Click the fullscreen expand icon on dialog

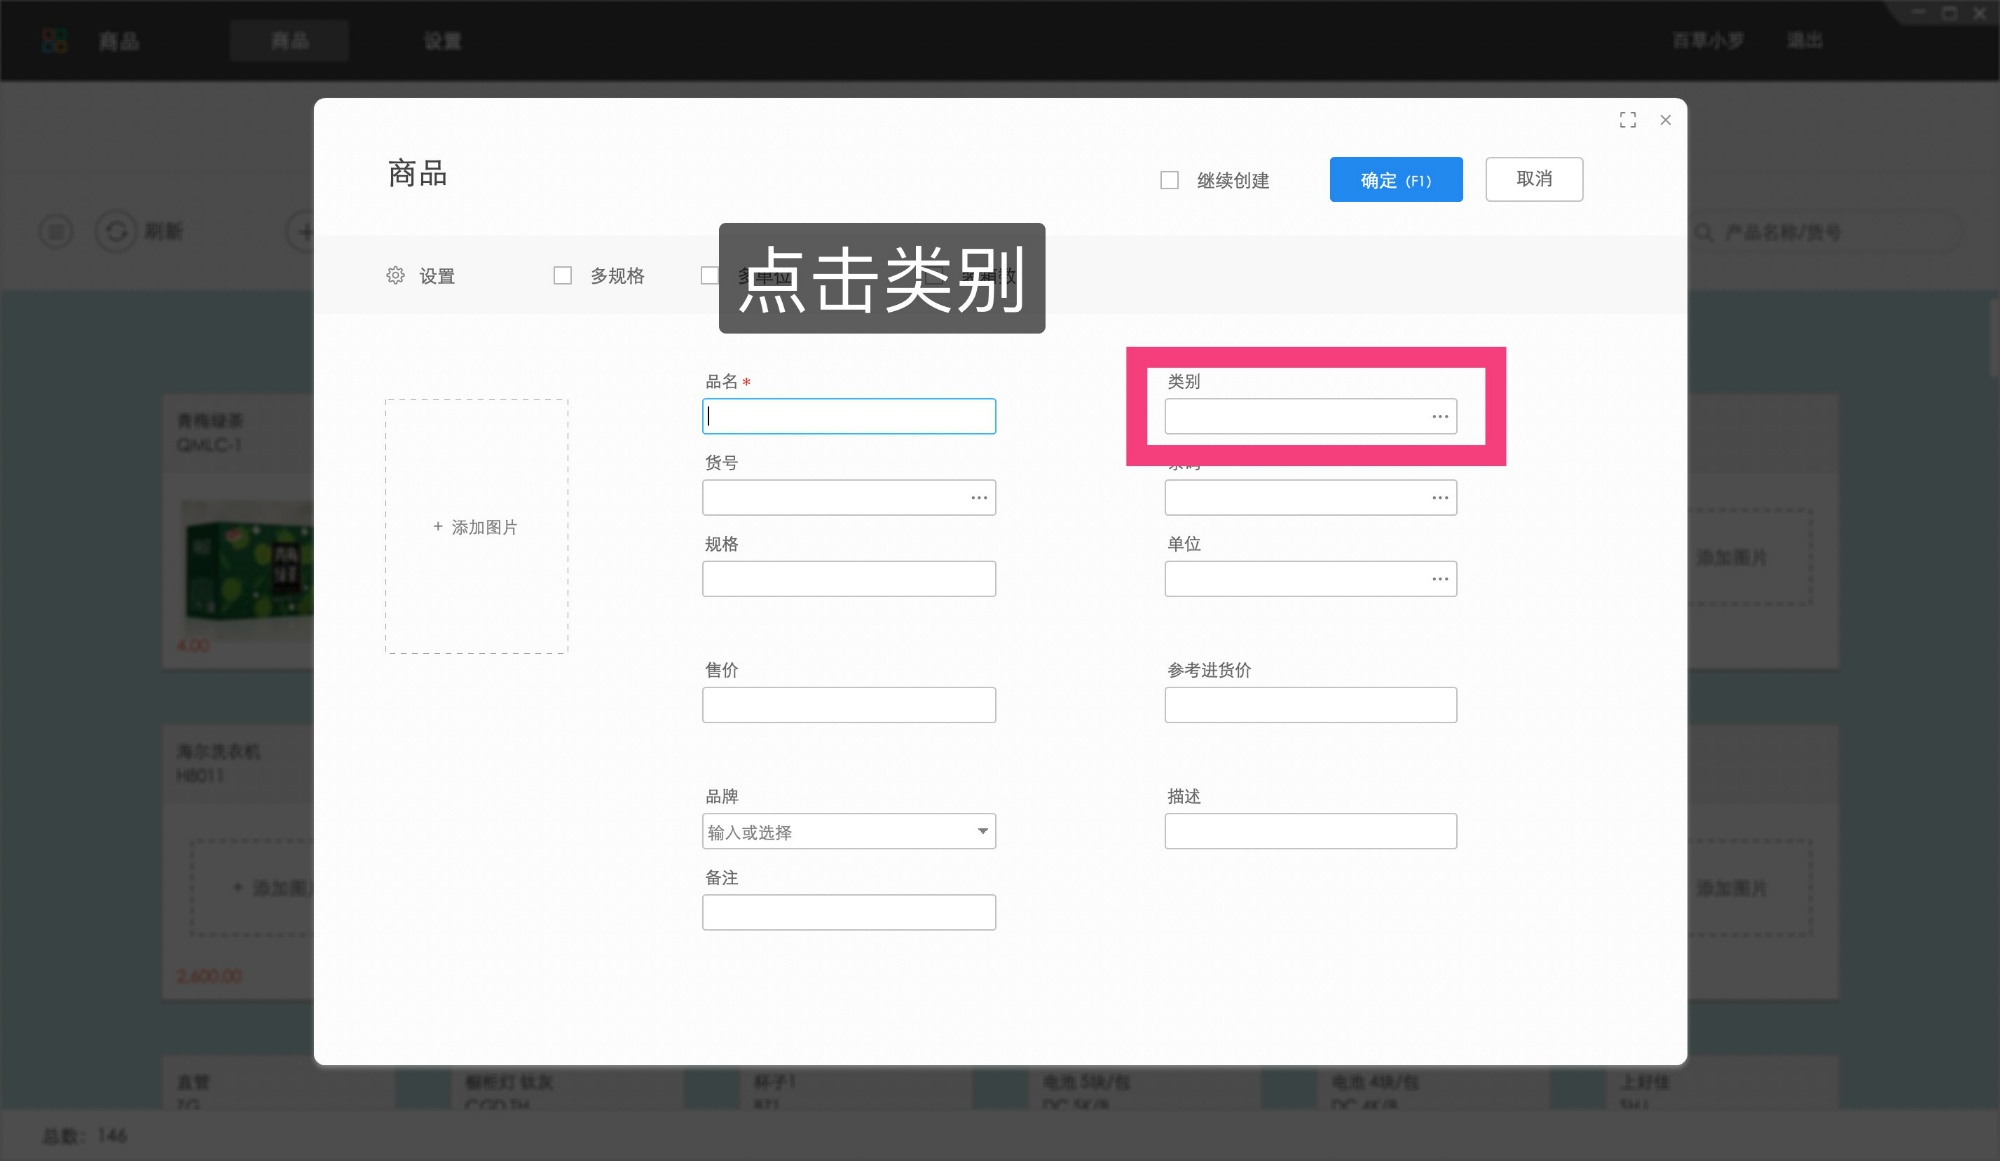coord(1628,119)
